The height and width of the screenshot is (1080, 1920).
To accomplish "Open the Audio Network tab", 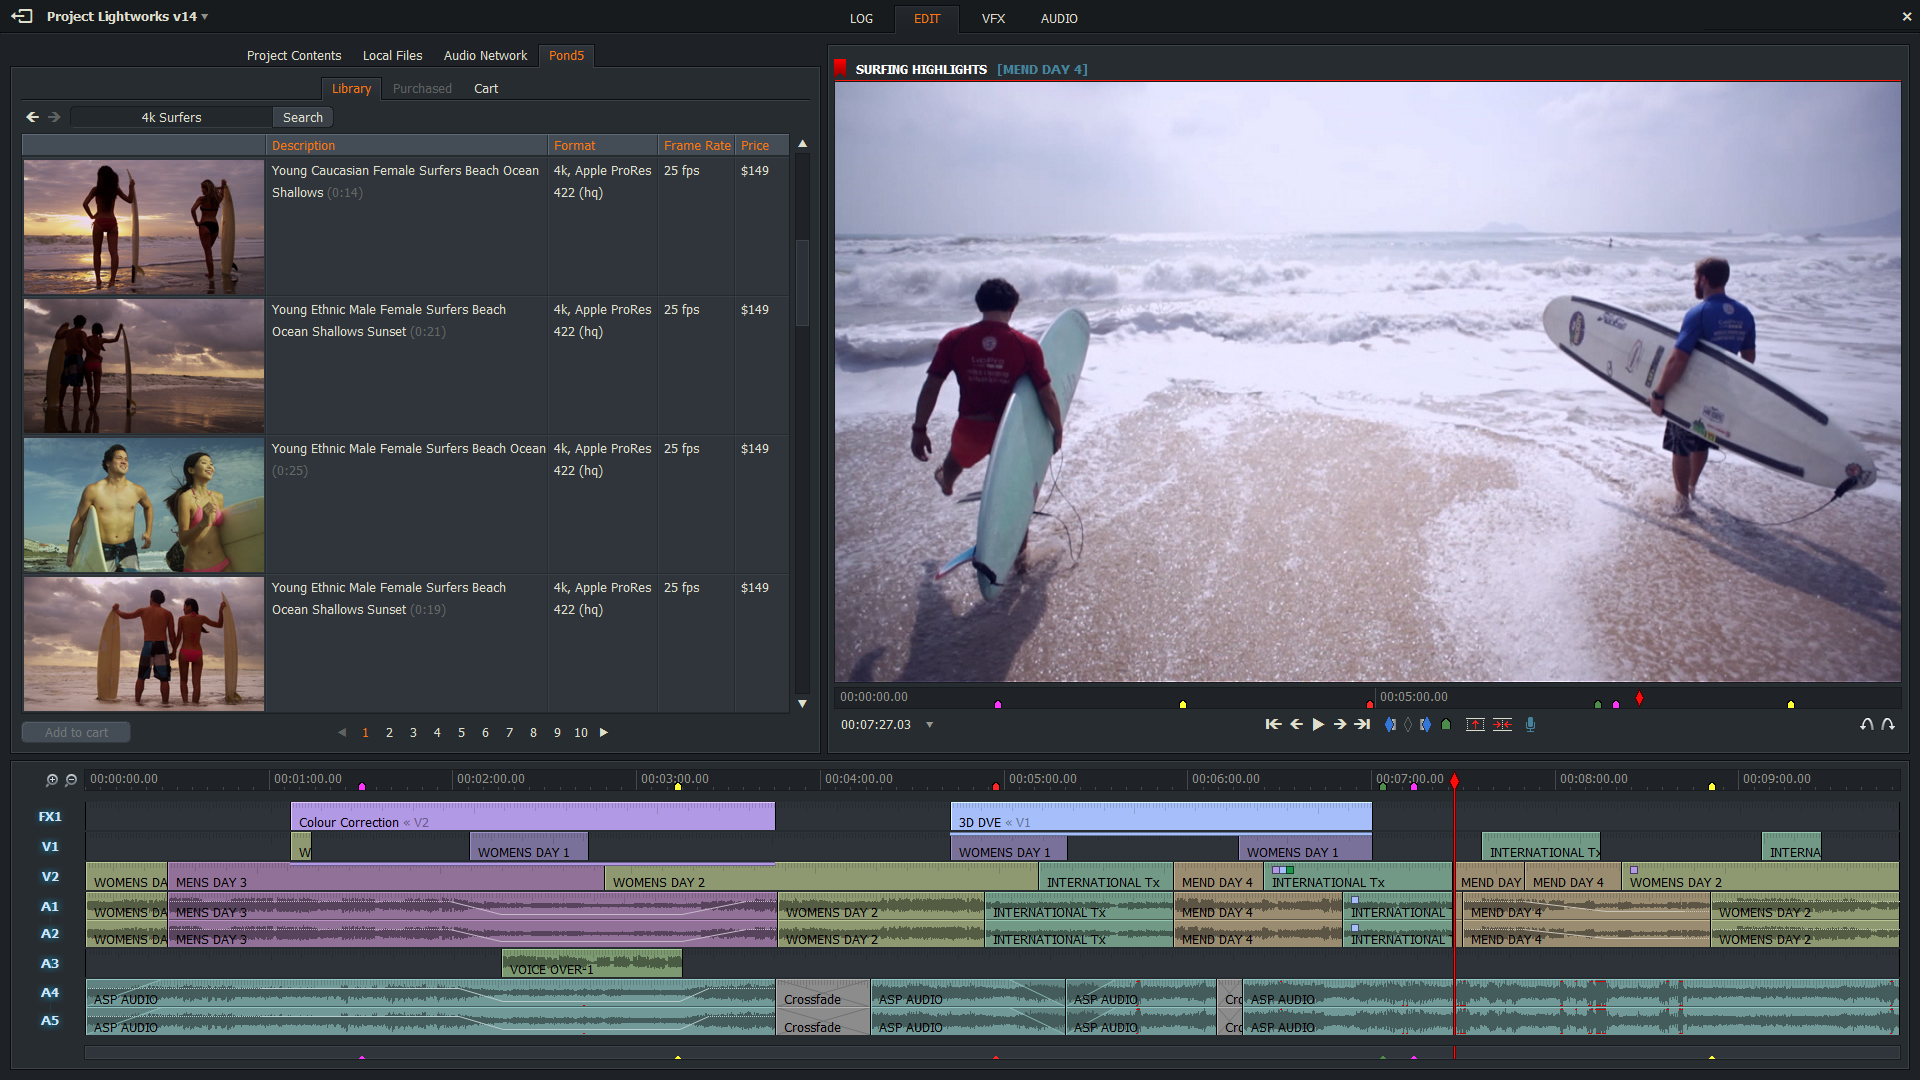I will point(485,56).
